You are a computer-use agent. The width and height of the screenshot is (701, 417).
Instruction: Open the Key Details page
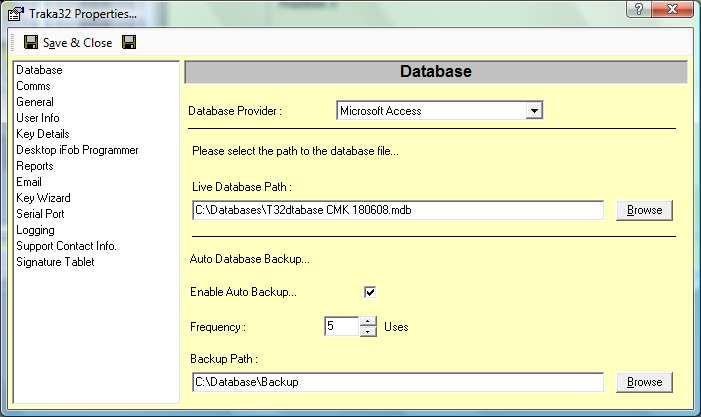point(43,134)
